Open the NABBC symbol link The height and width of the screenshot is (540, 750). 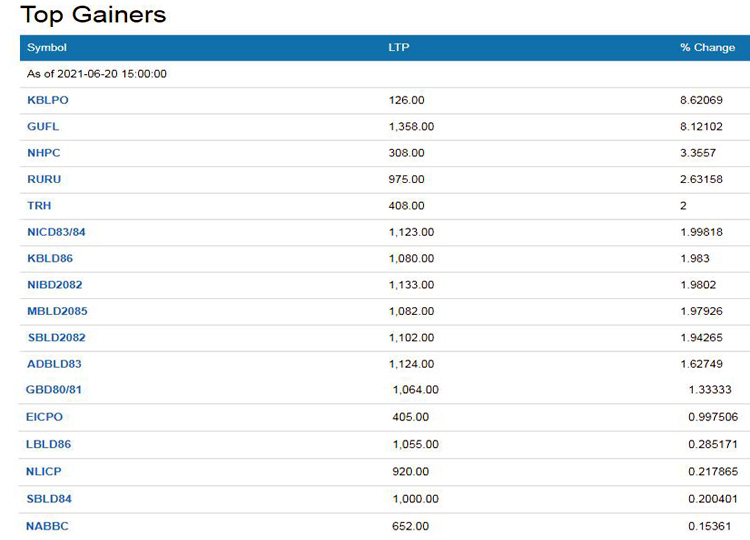(47, 526)
